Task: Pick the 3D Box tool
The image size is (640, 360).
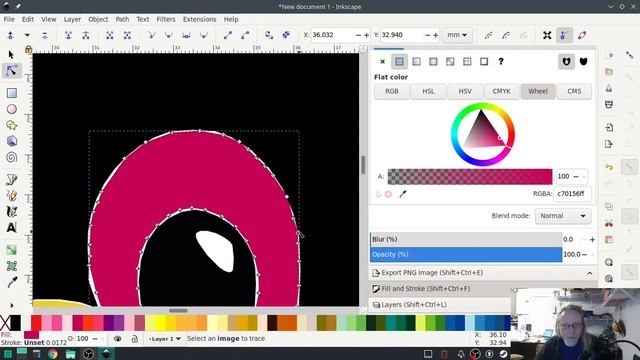Action: pyautogui.click(x=12, y=141)
